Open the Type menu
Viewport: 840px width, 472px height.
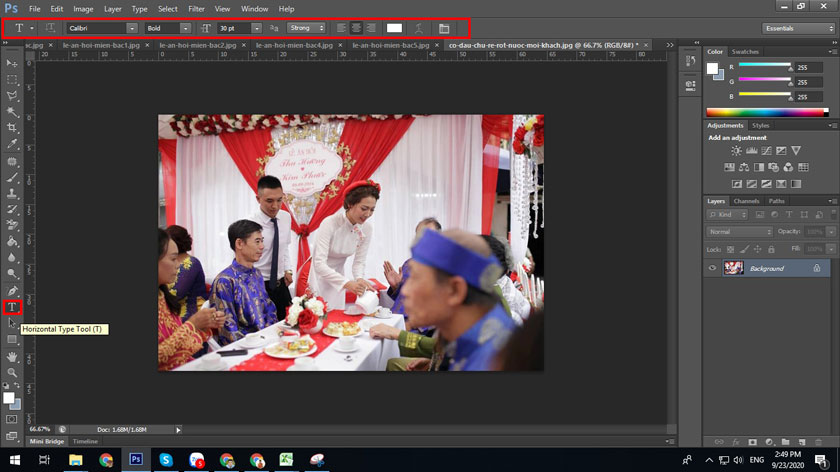coord(139,9)
